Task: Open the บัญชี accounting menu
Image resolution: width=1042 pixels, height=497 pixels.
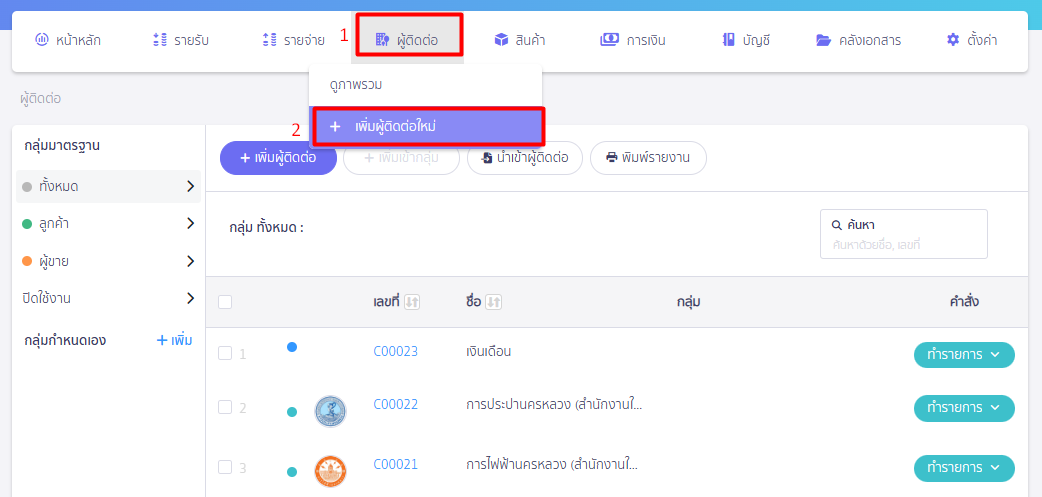Action: (746, 40)
